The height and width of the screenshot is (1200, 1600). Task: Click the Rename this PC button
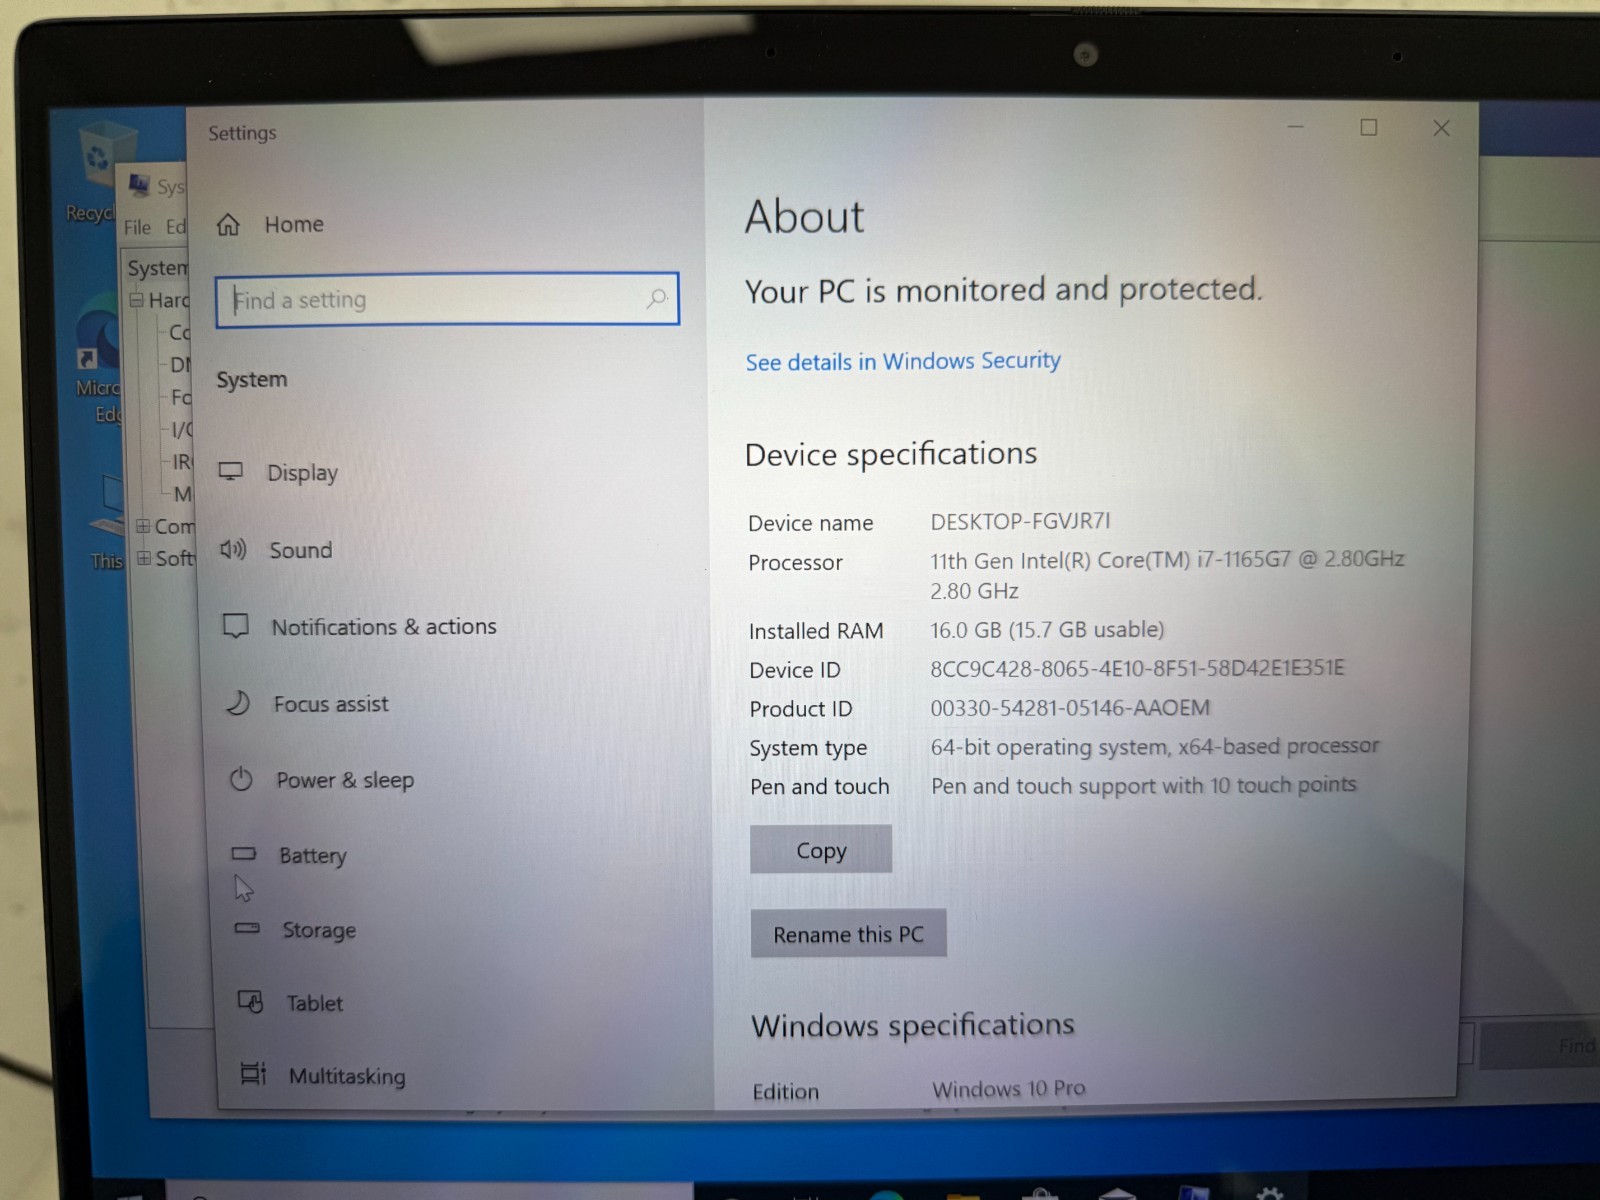click(848, 934)
